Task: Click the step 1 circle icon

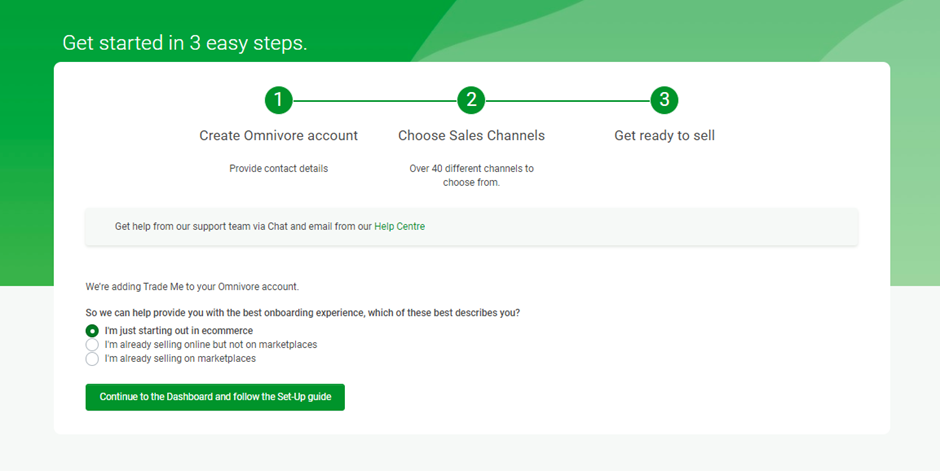Action: coord(278,100)
